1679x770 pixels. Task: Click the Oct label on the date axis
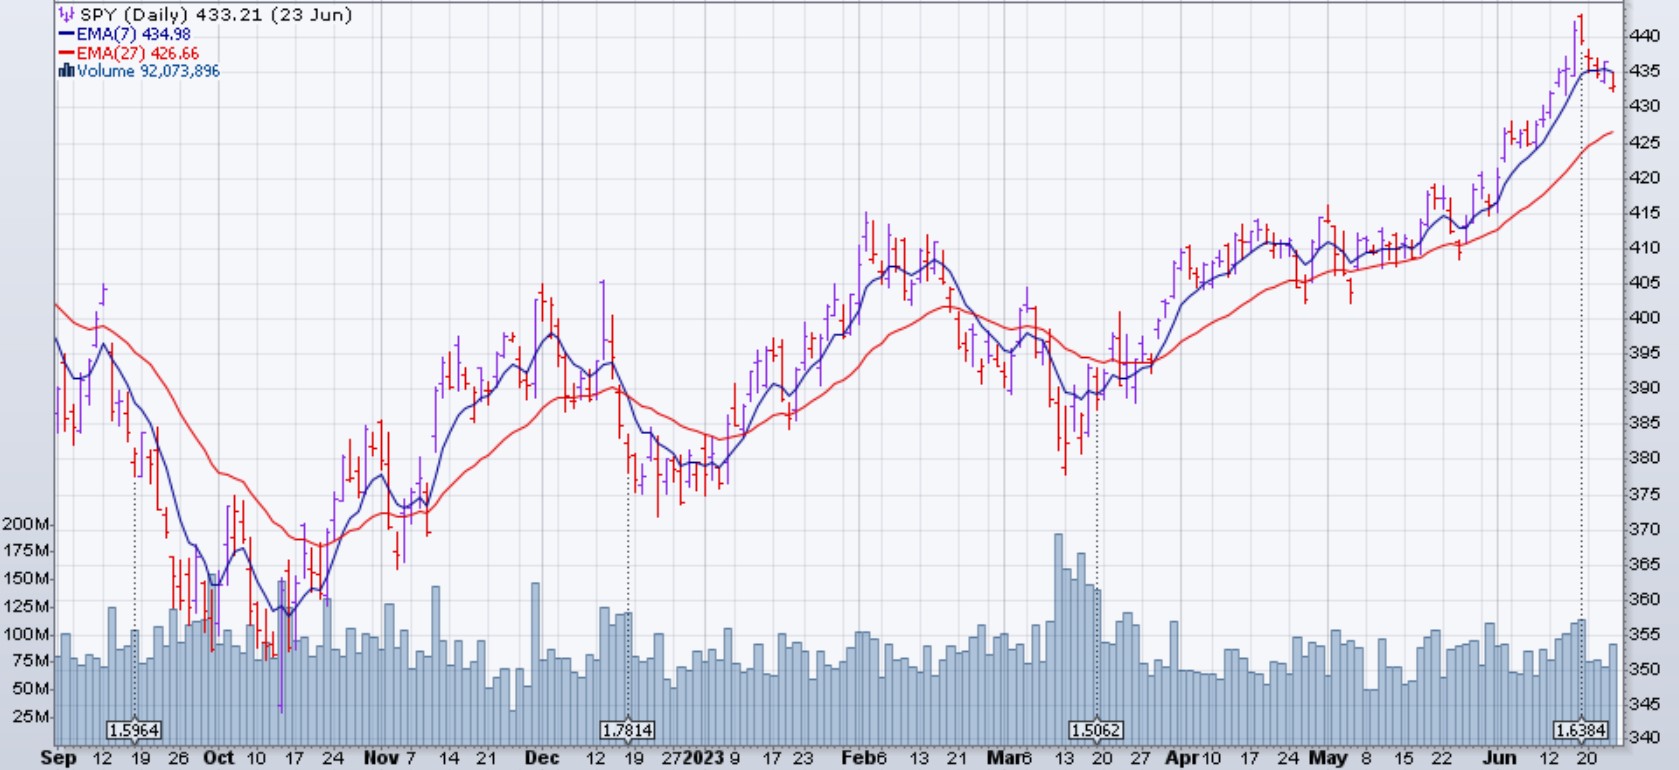point(218,758)
